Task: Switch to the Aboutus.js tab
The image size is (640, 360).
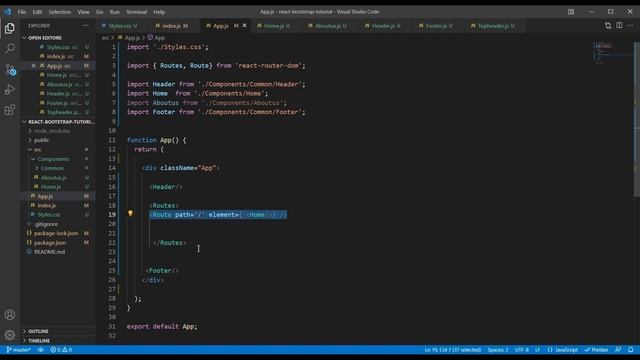Action: pos(330,26)
